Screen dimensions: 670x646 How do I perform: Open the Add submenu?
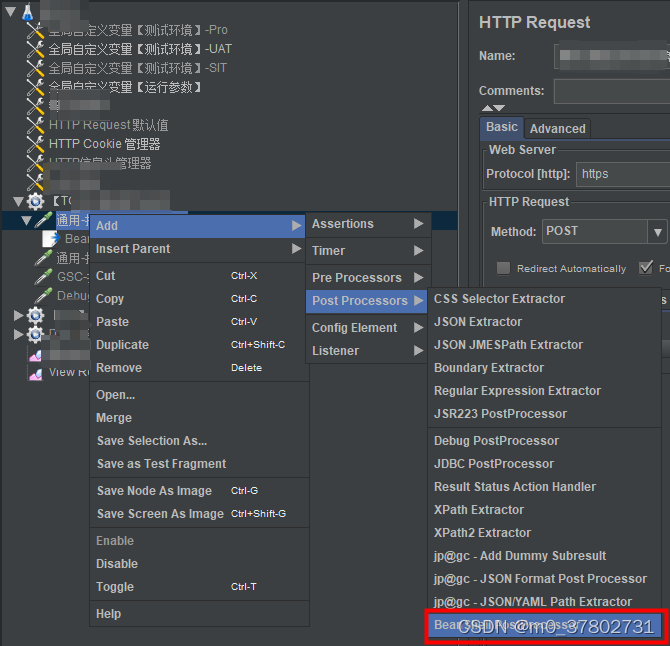click(197, 226)
